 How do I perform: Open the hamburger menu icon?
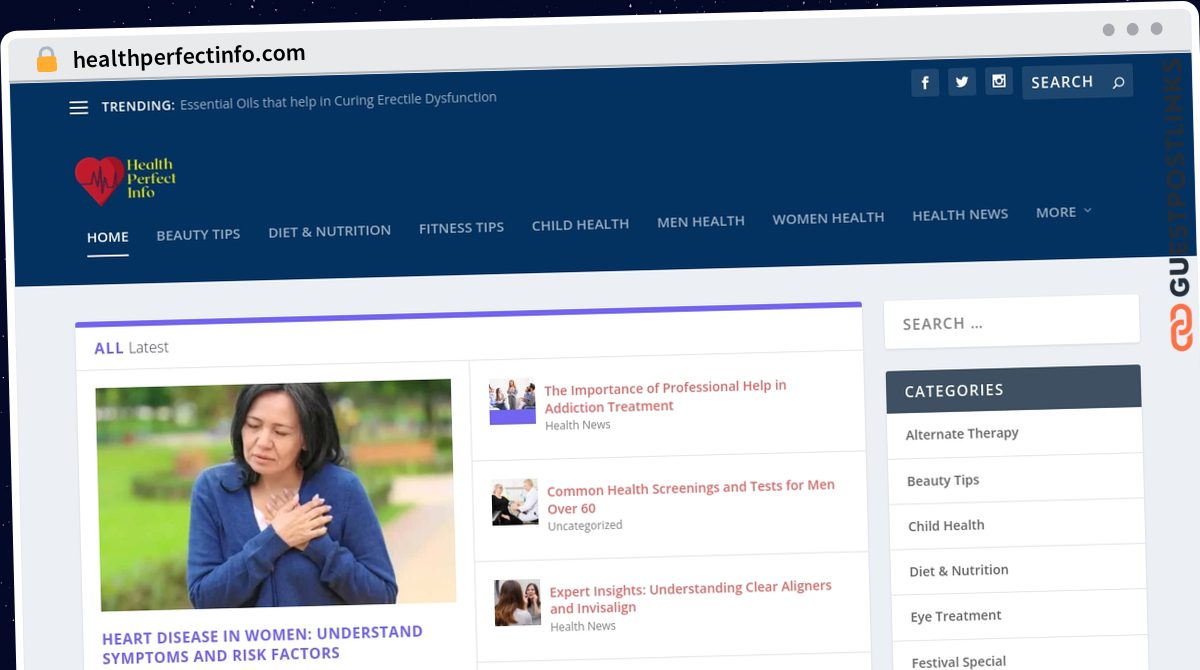pos(79,107)
